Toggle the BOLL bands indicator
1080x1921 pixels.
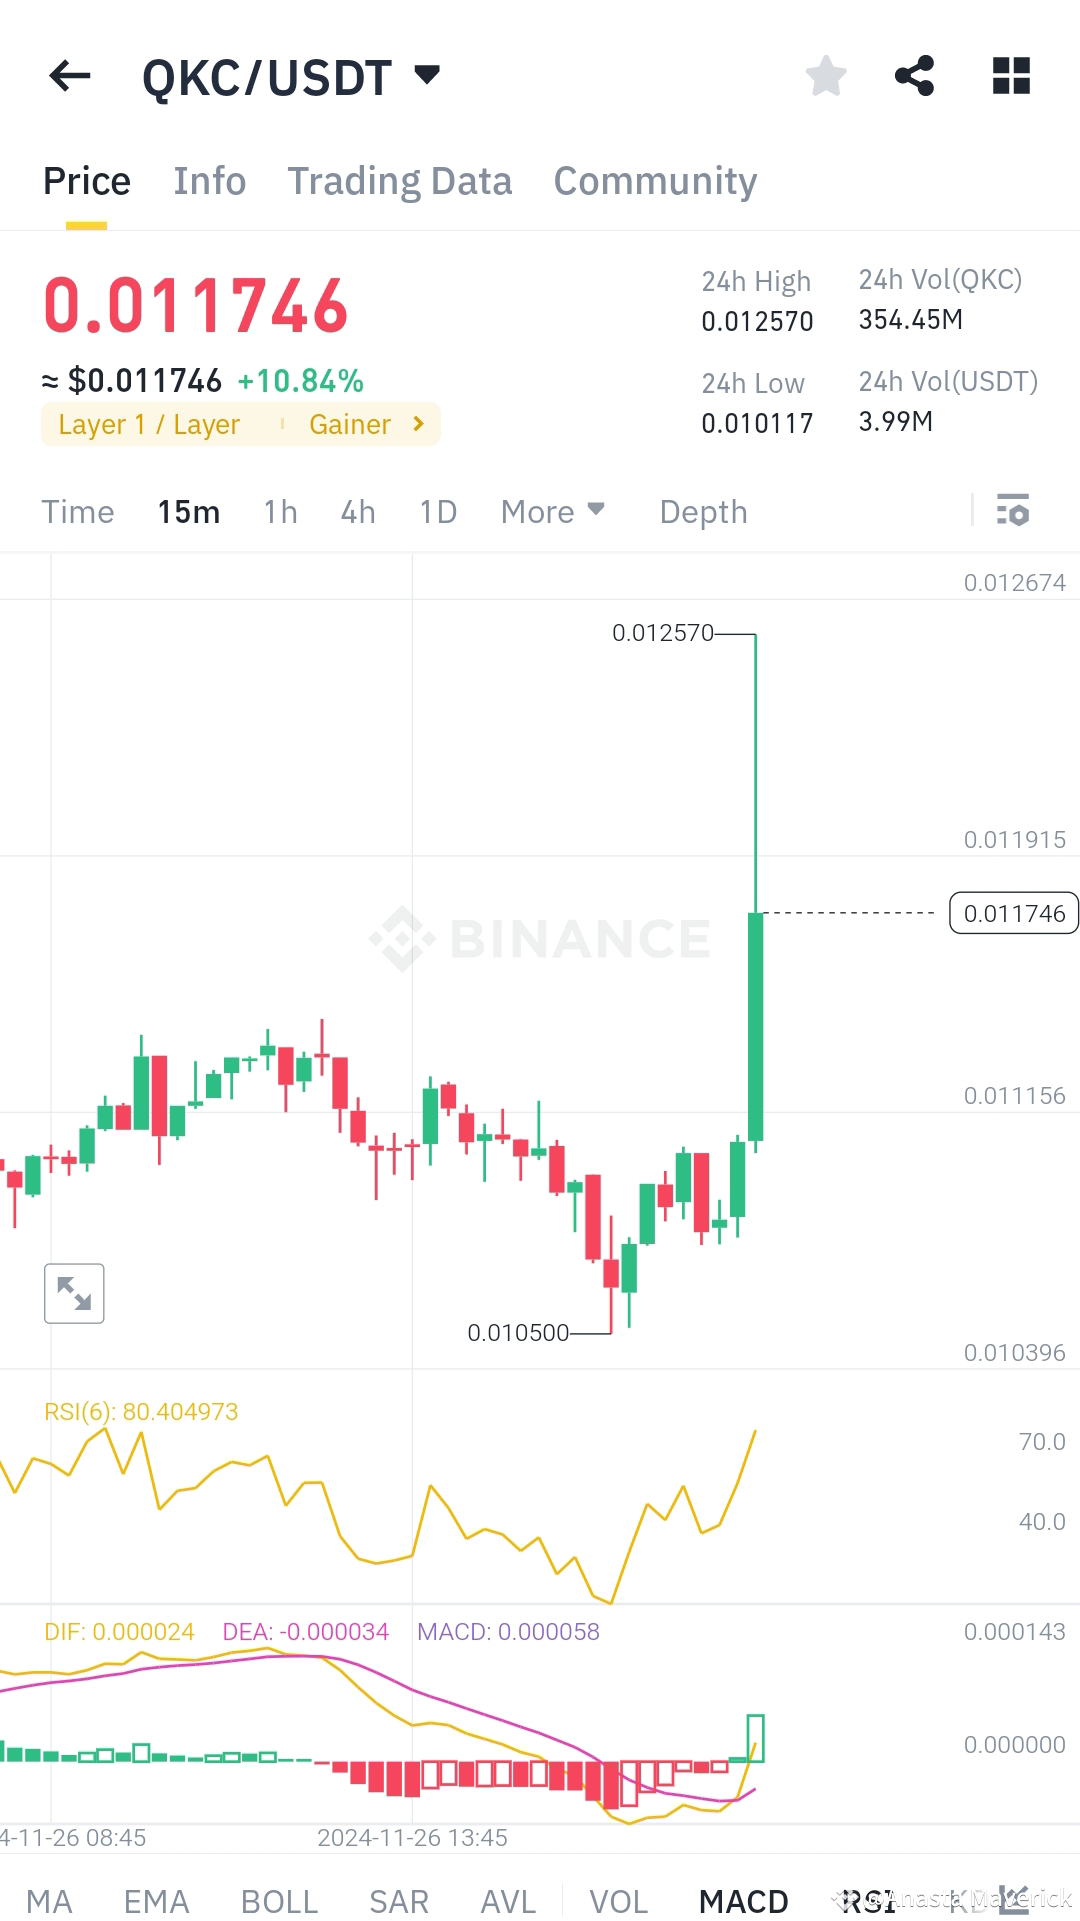(x=280, y=1899)
